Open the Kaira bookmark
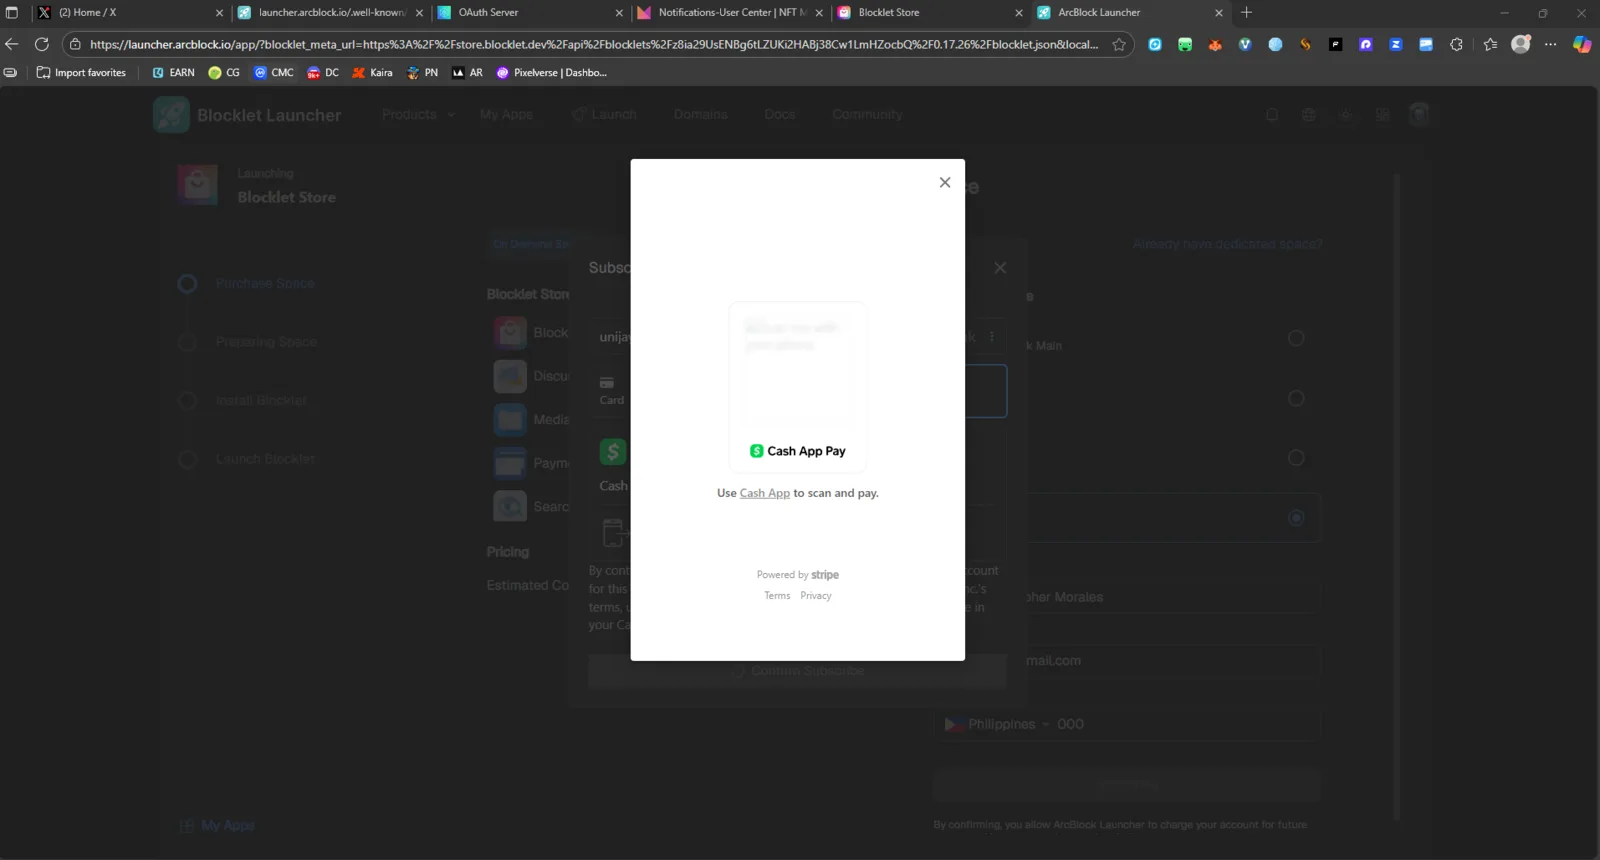Image resolution: width=1600 pixels, height=860 pixels. [372, 73]
